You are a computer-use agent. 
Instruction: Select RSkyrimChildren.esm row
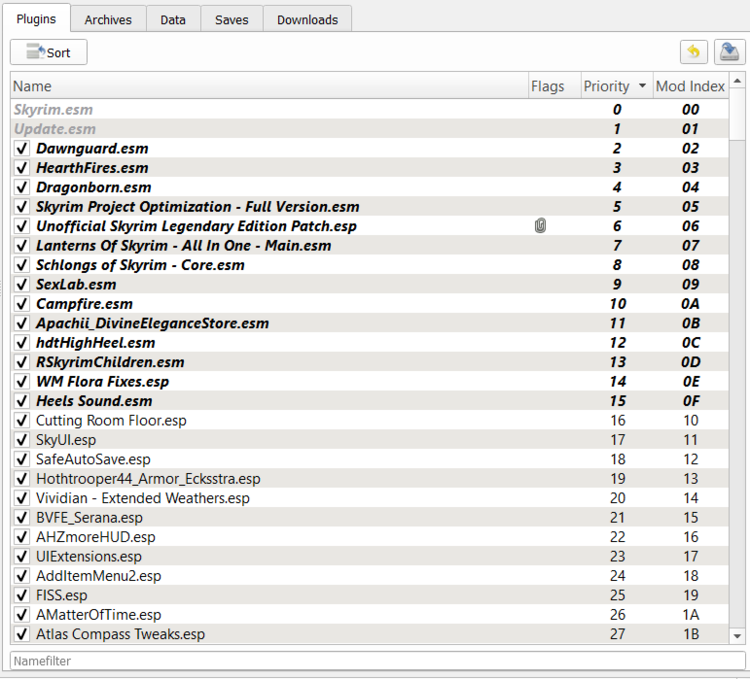coord(370,362)
